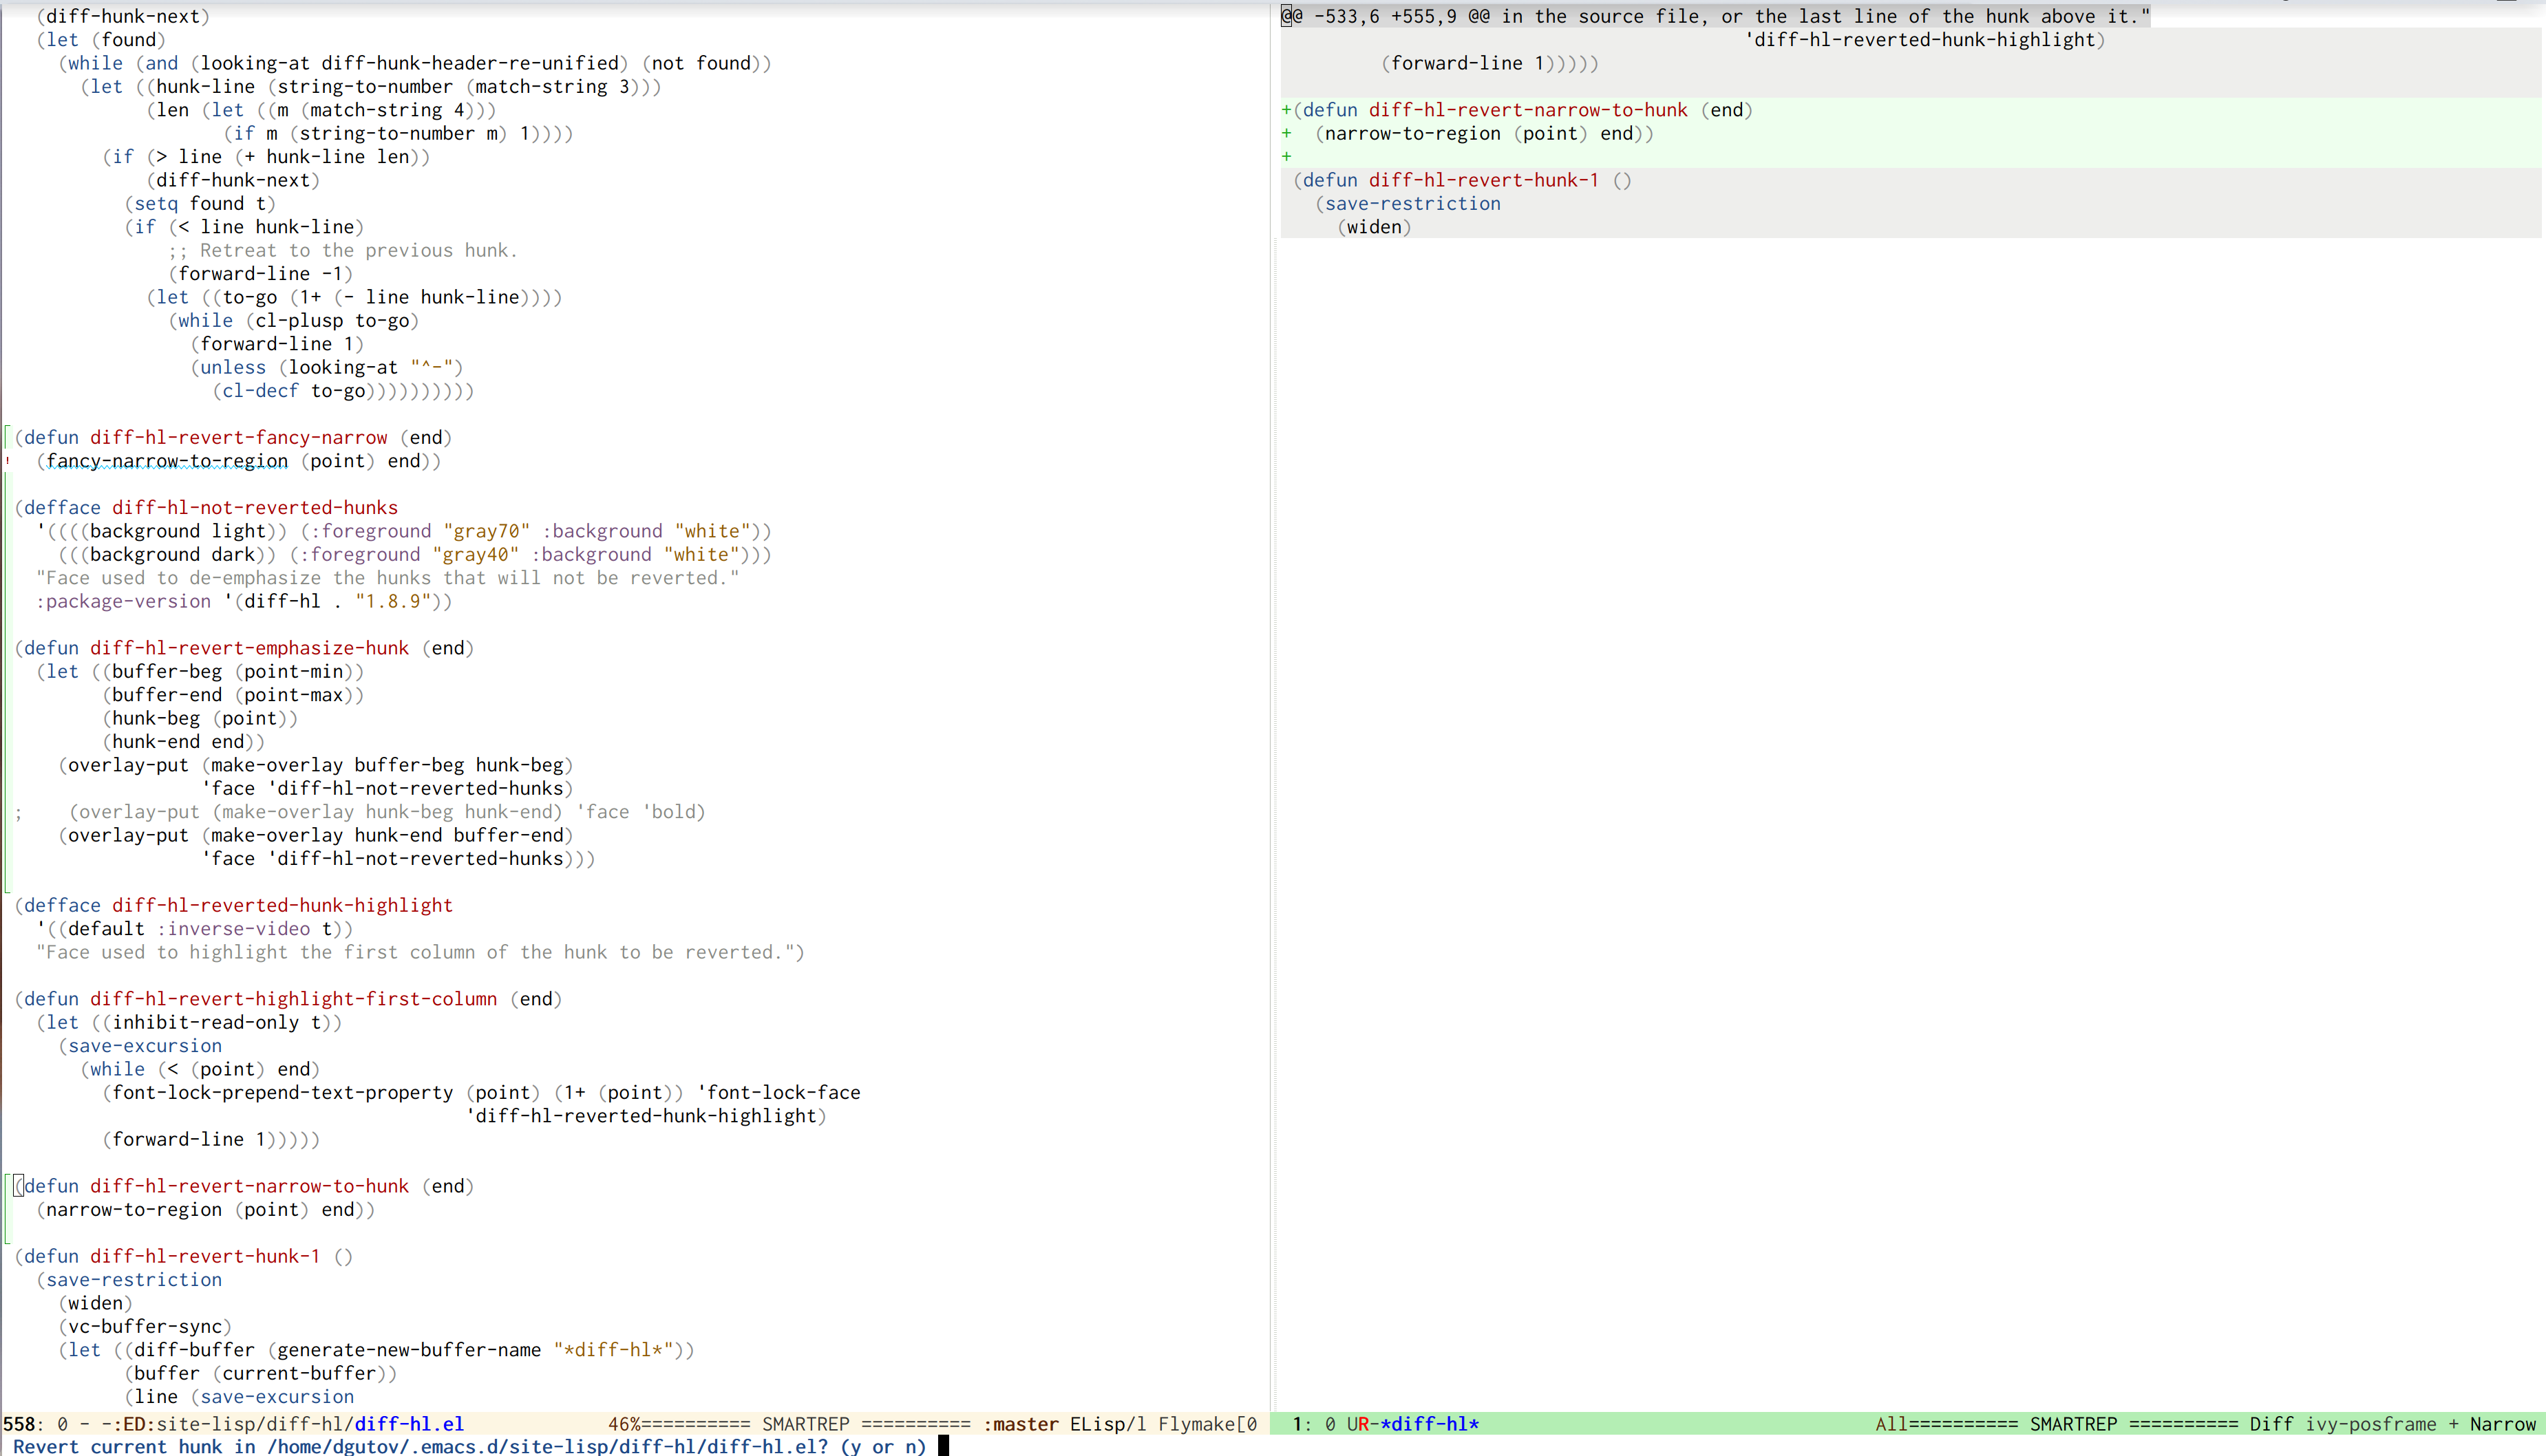
Task: Click the 46% buffer position indicator
Action: pos(624,1424)
